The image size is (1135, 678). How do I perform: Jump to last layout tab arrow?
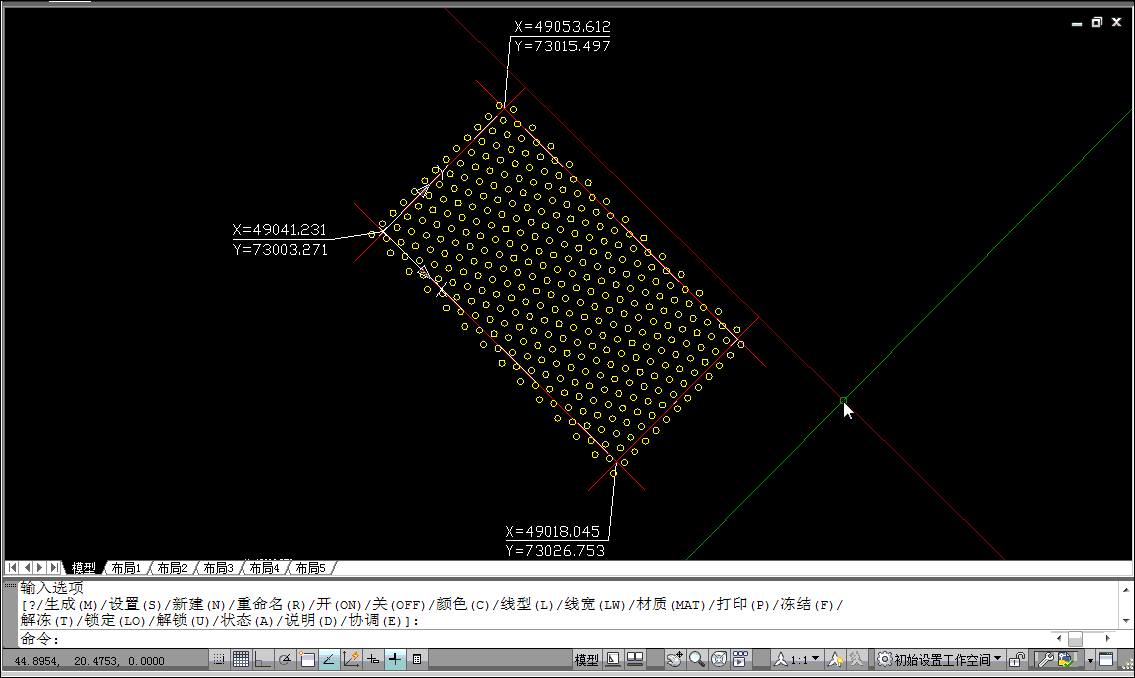(54, 568)
